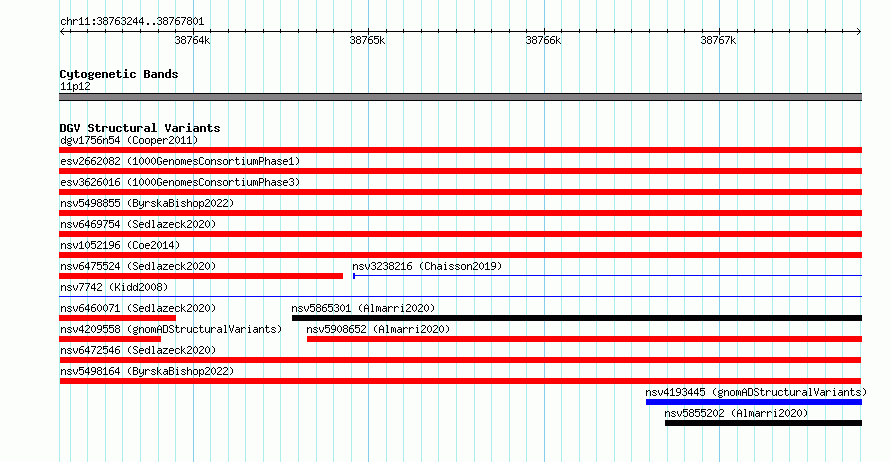This screenshot has height=462, width=890.
Task: Open the nsv6460071 (Sedlazeck2020) label
Action: point(138,308)
